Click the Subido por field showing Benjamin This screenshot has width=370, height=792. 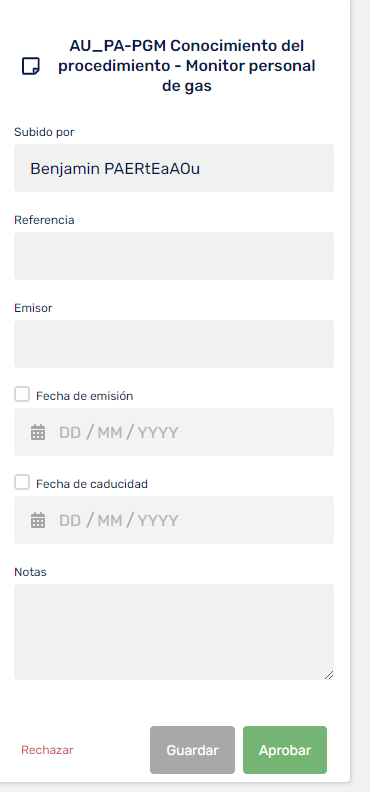[x=174, y=168]
